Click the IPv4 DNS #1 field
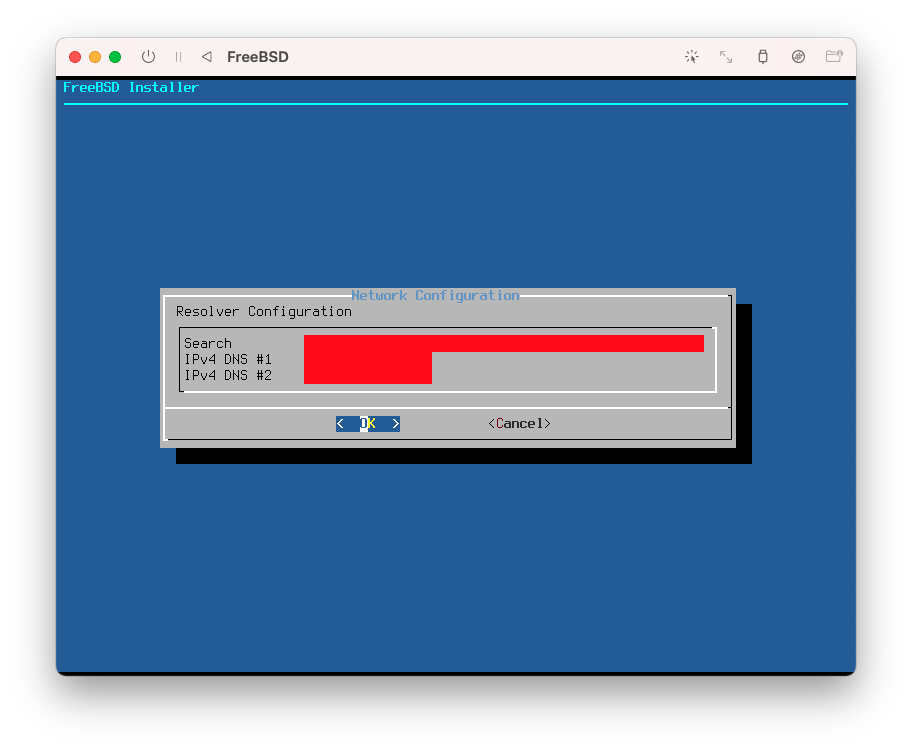This screenshot has height=750, width=912. coord(368,360)
